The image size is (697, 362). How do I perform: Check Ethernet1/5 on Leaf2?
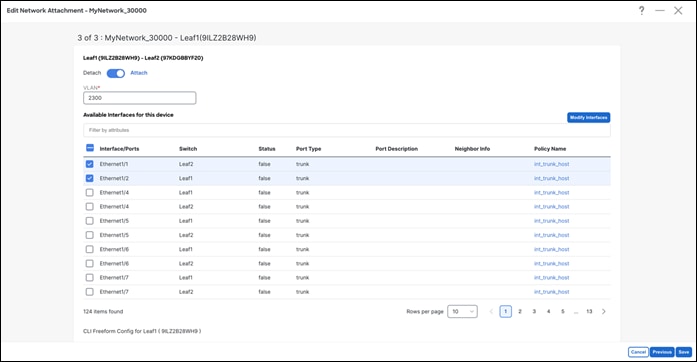(90, 235)
